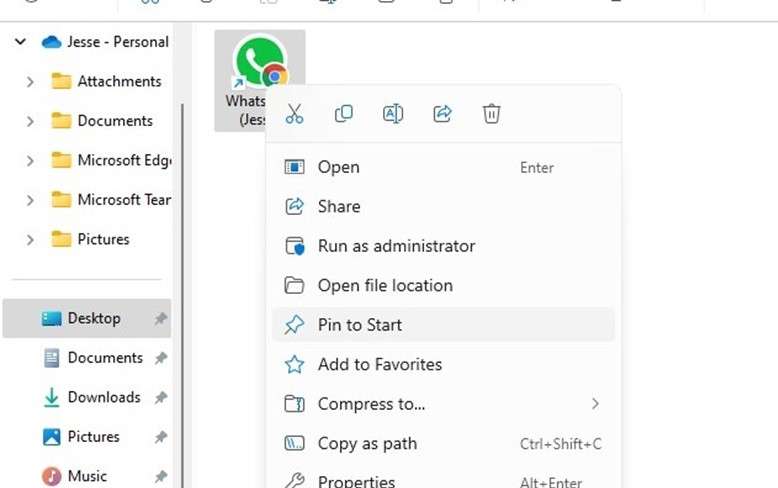Open the Compress to submenu arrow
The image size is (778, 488).
[x=595, y=404]
